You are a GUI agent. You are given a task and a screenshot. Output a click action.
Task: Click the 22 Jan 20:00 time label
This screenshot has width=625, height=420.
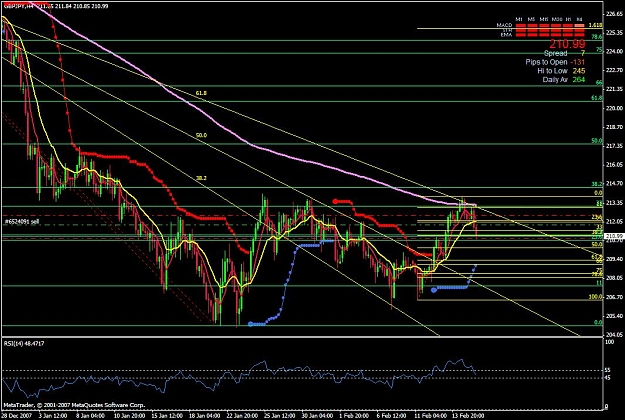pyautogui.click(x=242, y=416)
